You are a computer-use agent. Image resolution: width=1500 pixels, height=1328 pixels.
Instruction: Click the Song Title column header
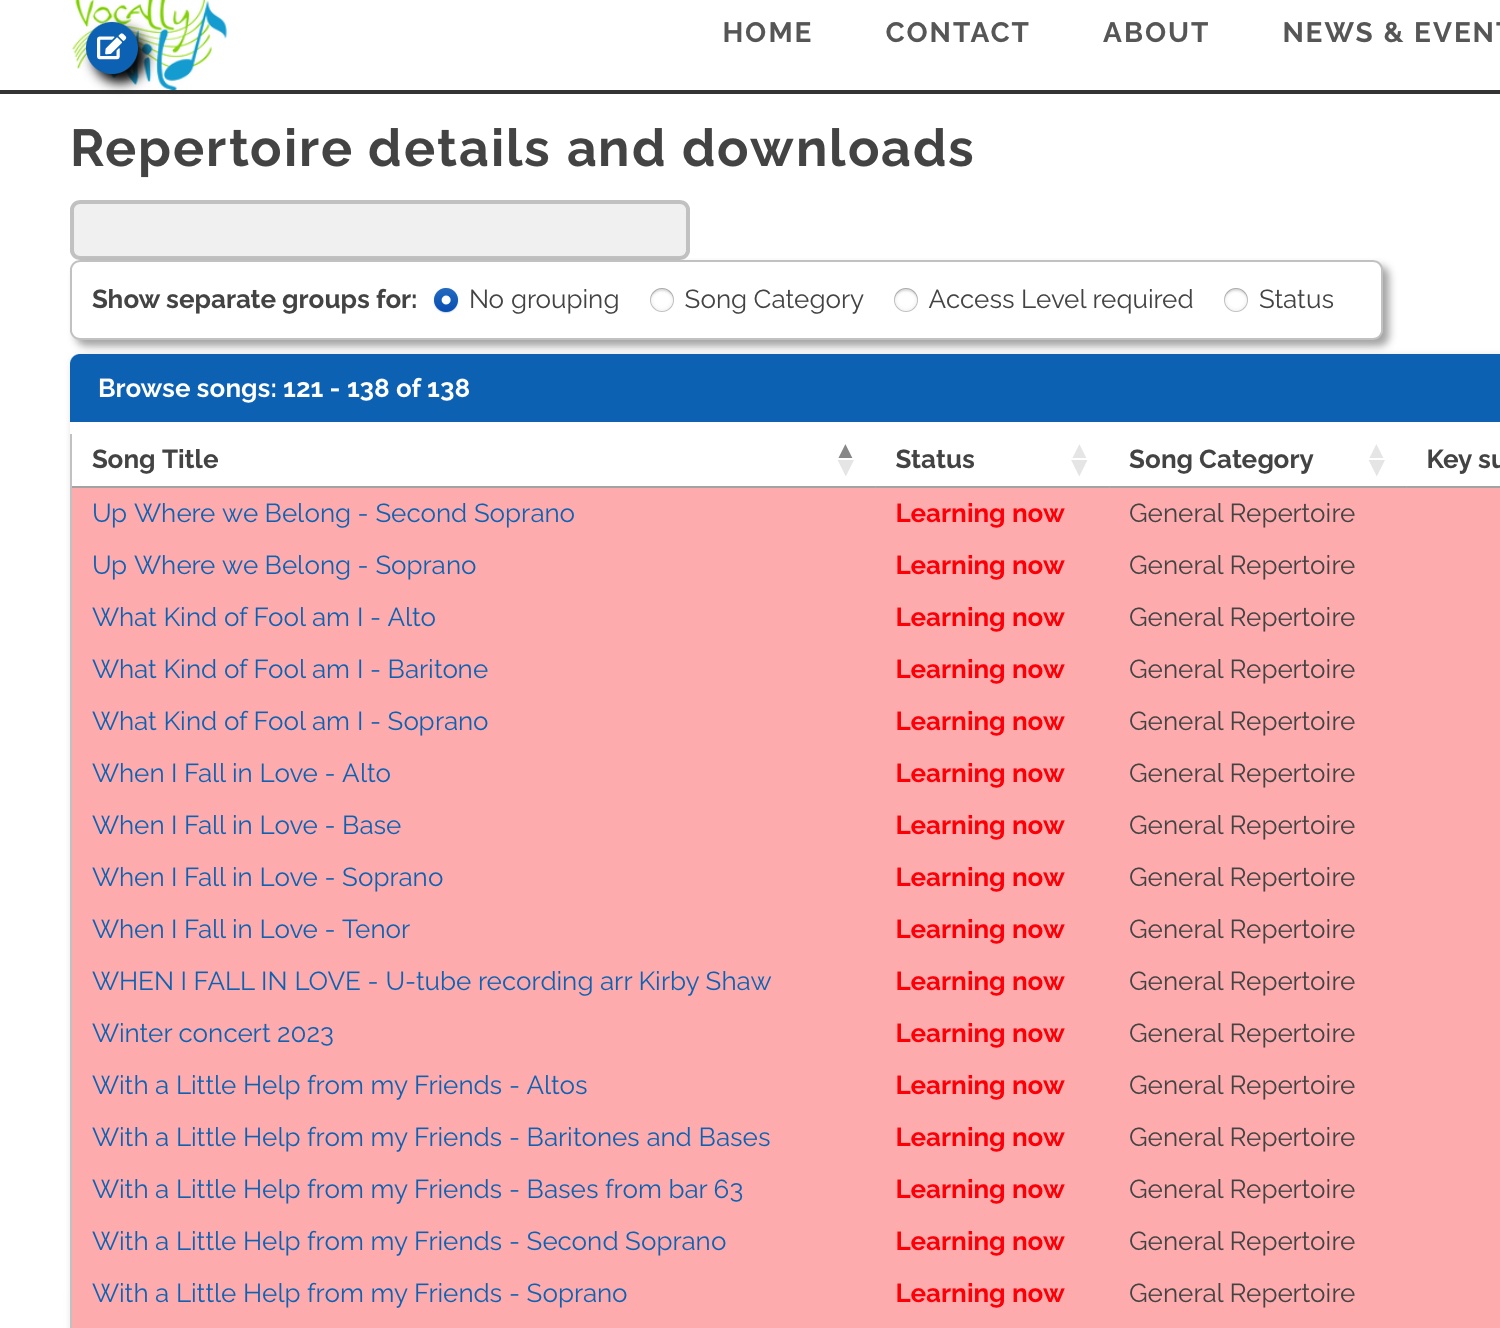(155, 459)
